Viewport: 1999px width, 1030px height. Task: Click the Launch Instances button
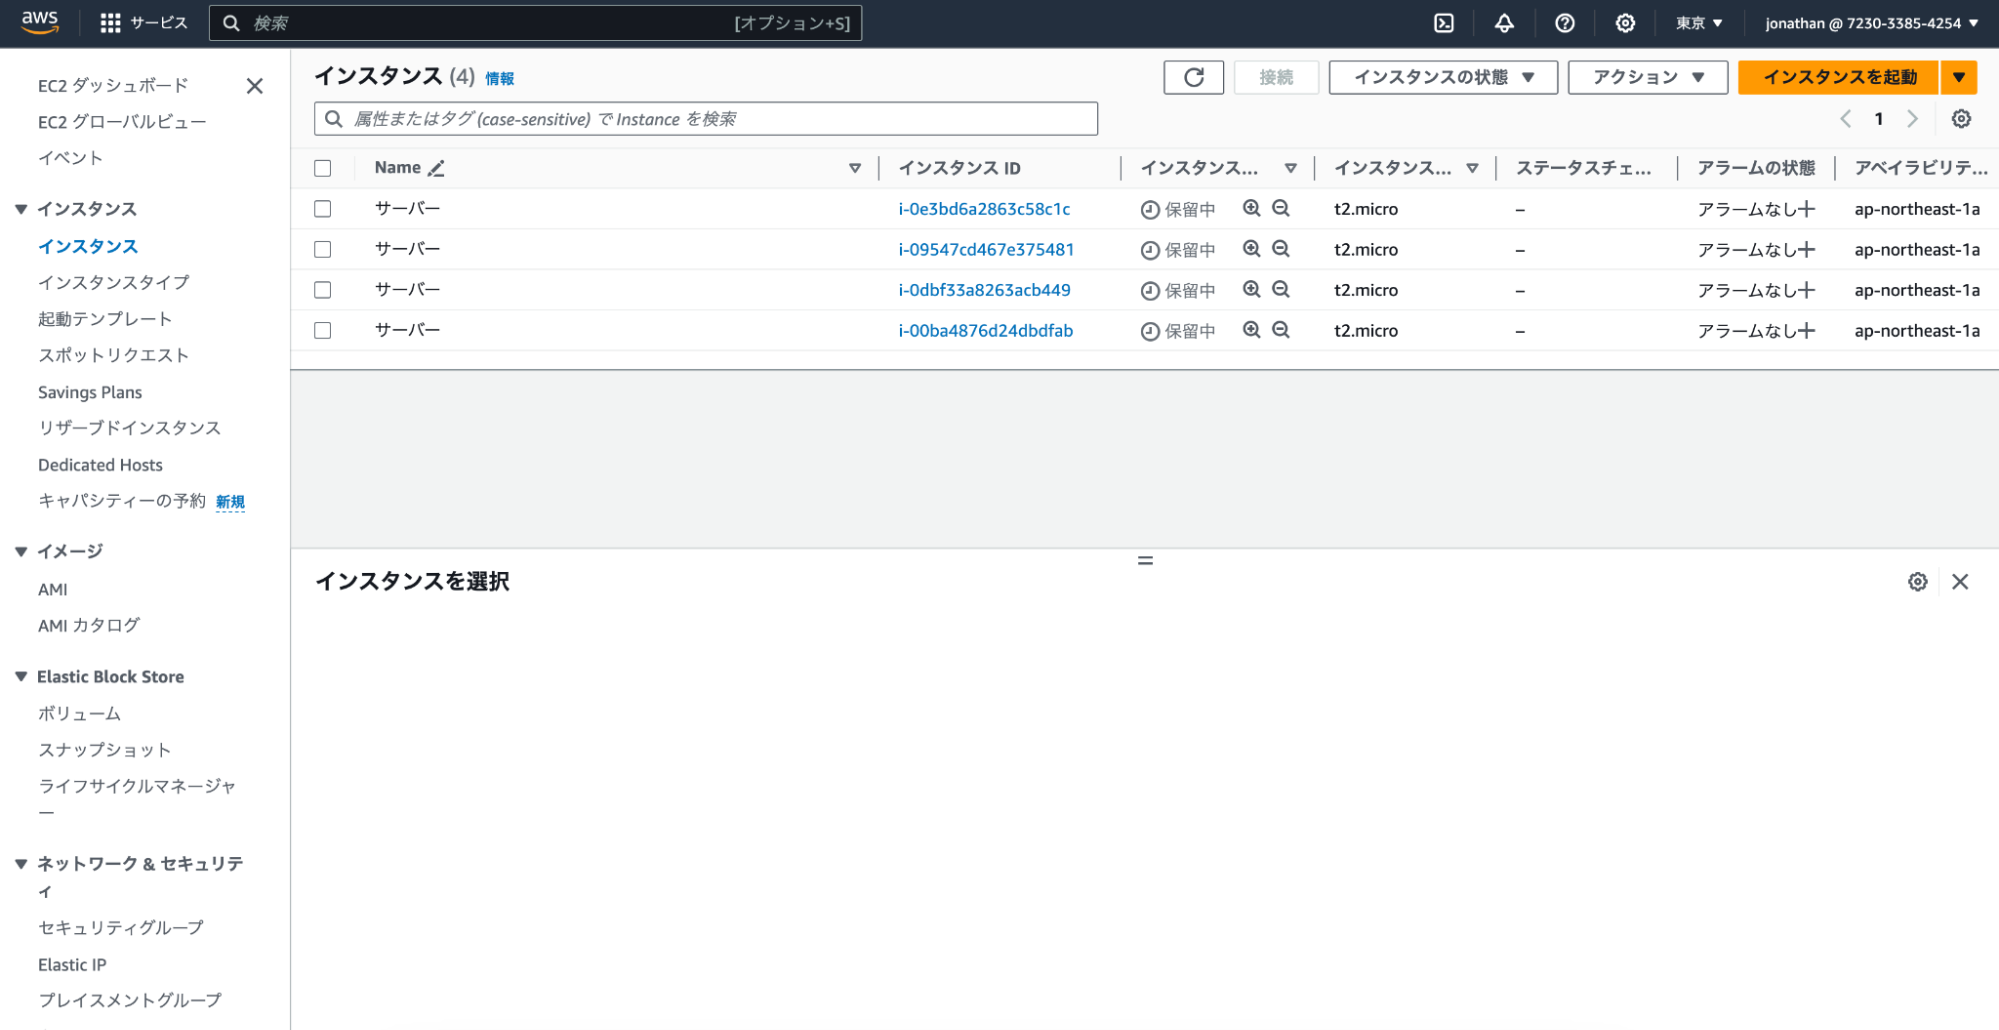point(1839,77)
